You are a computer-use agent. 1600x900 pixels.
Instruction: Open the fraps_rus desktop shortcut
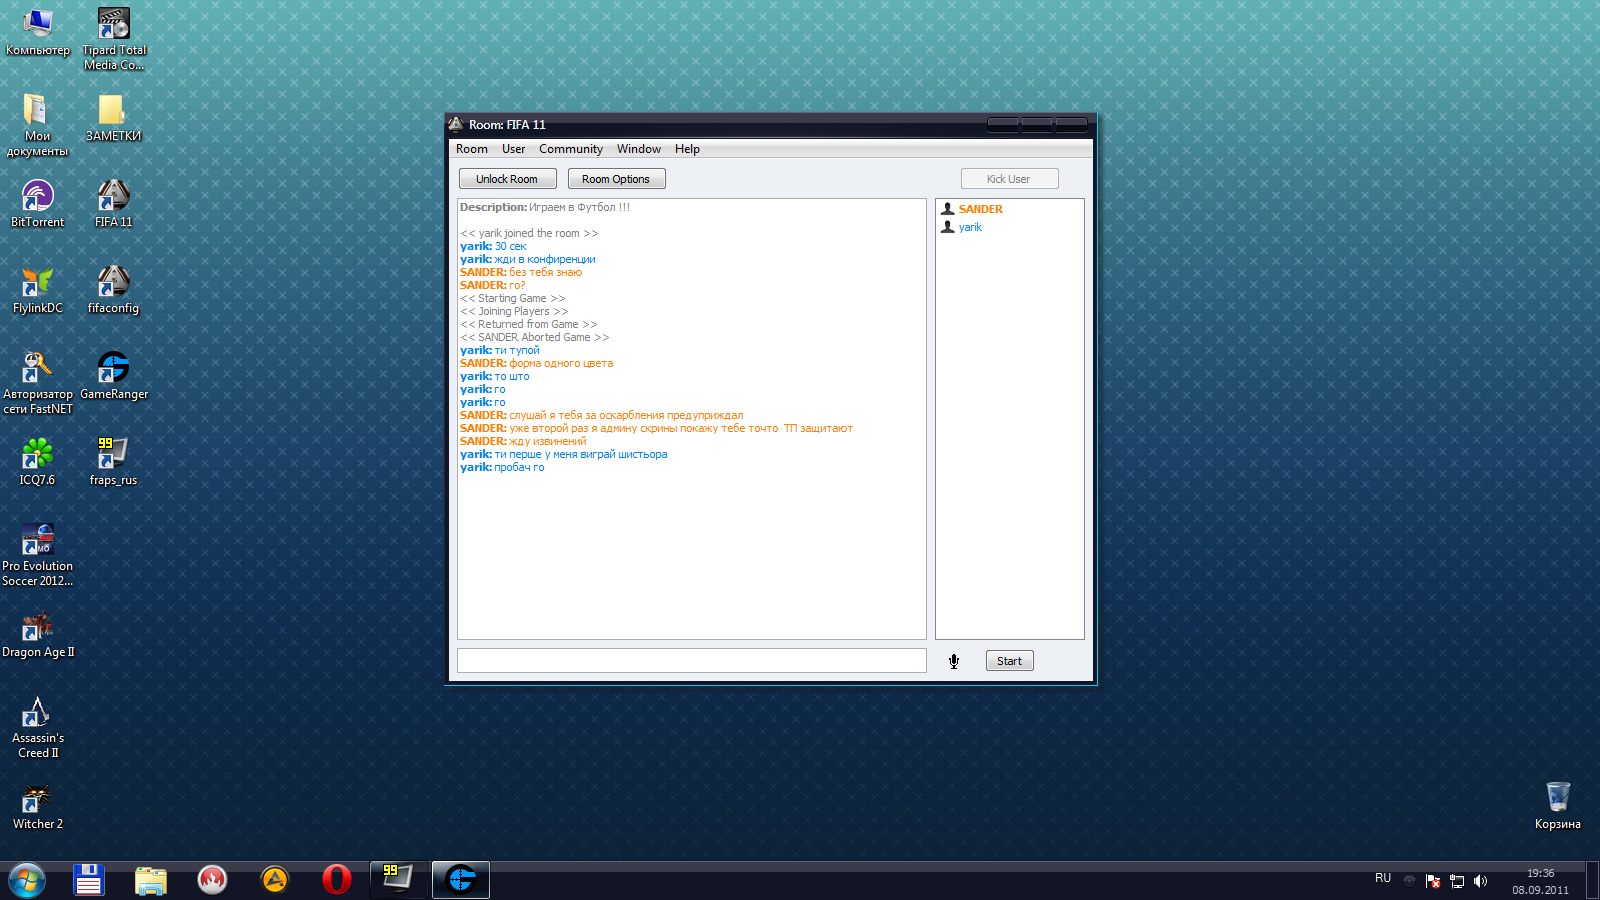[113, 462]
